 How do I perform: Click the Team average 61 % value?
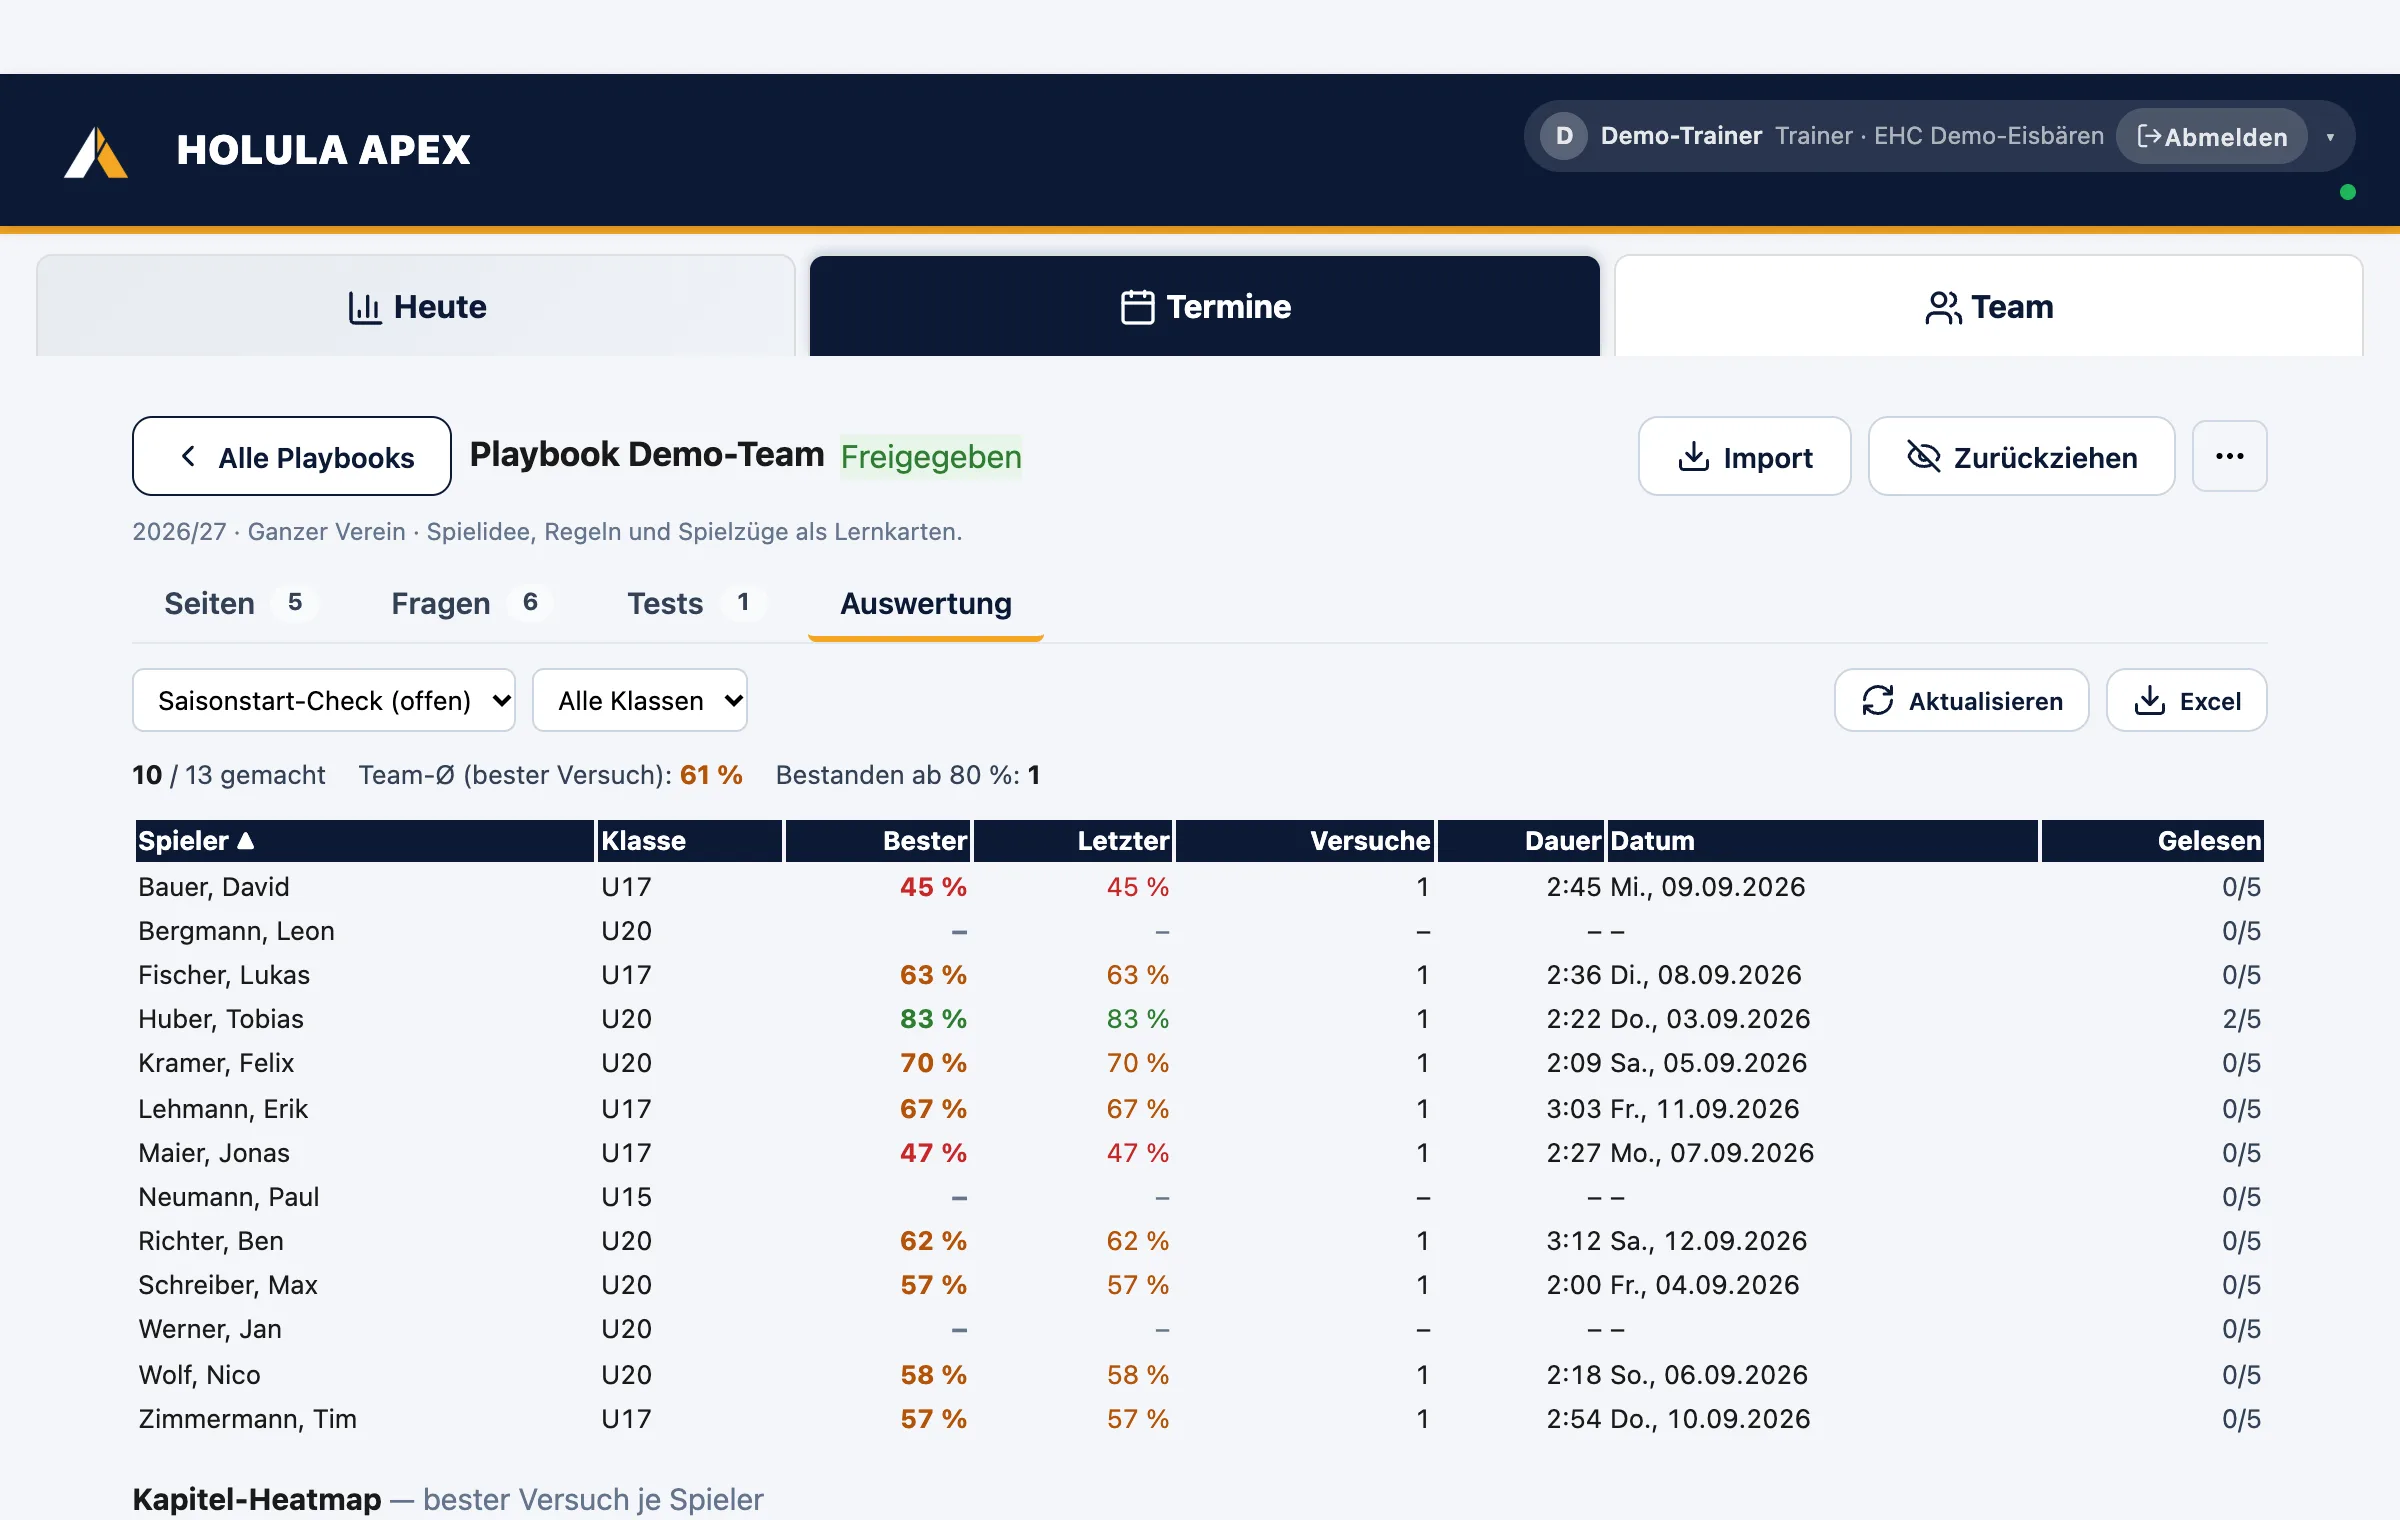coord(711,775)
